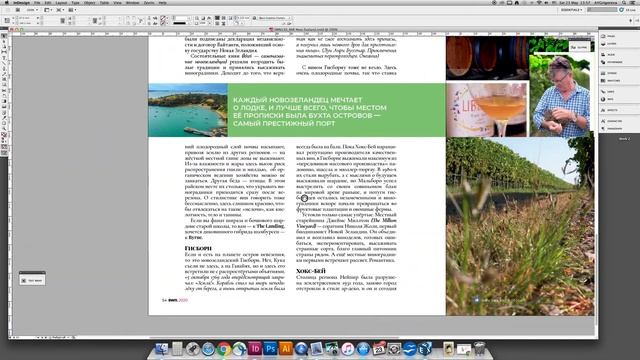640x360 pixels.
Task: Click the vineyard landscape photo
Action: 520,226
